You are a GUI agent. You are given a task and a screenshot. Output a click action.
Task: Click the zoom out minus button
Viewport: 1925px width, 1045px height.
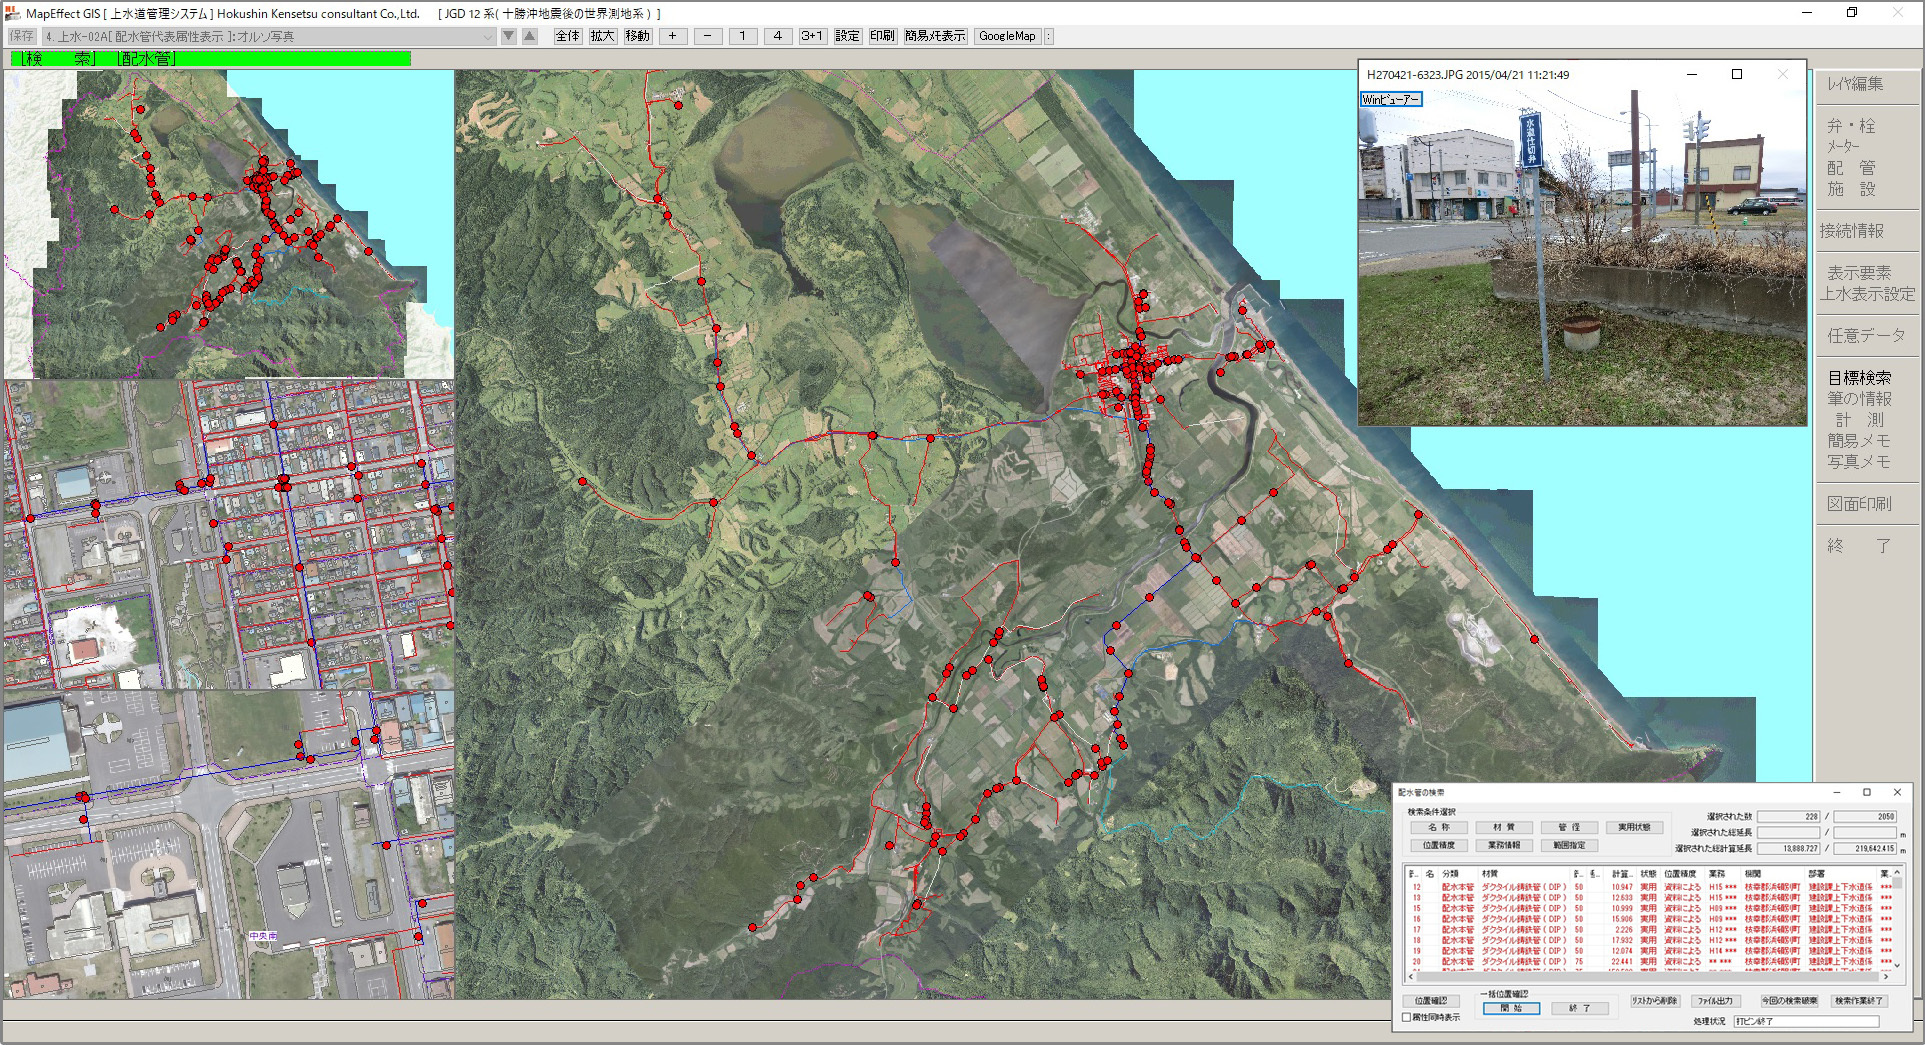[x=707, y=36]
